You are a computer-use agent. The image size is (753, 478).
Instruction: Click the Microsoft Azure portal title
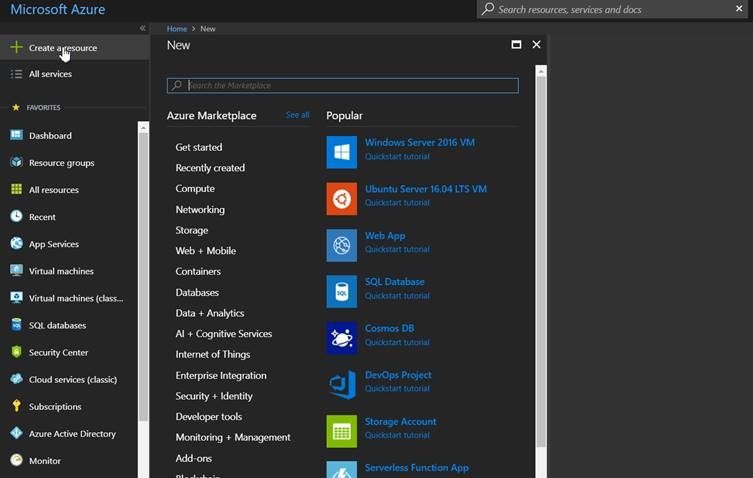pos(58,9)
